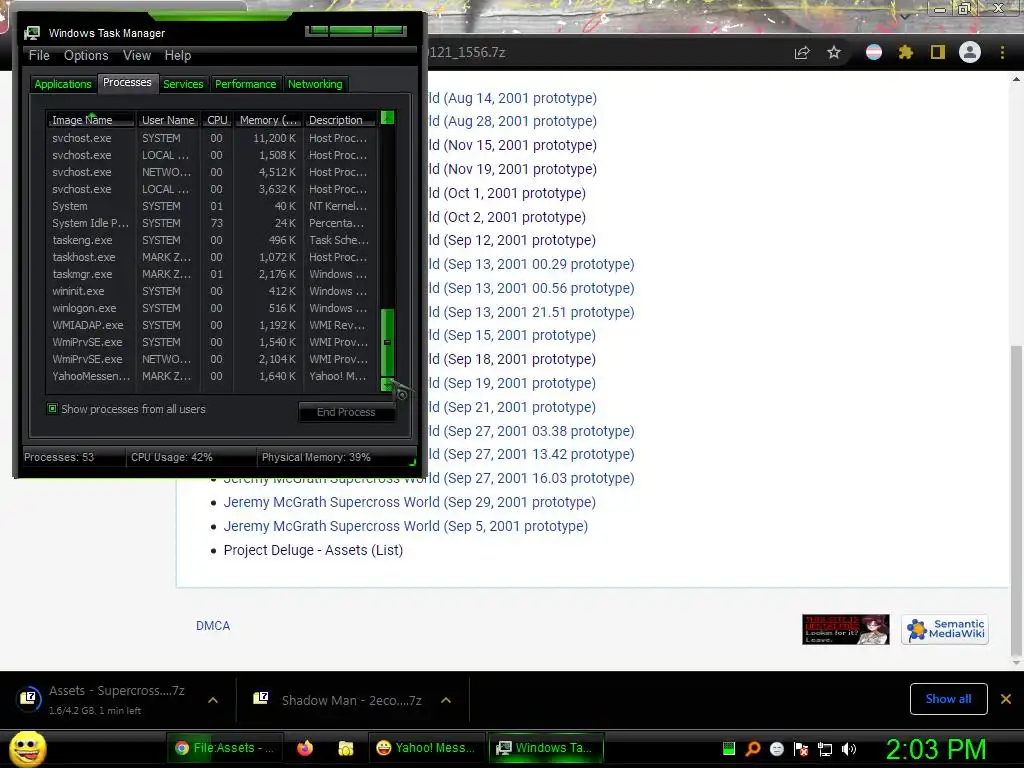Image resolution: width=1024 pixels, height=768 pixels.
Task: Click the Semantic MediaWiki badge
Action: tap(944, 630)
